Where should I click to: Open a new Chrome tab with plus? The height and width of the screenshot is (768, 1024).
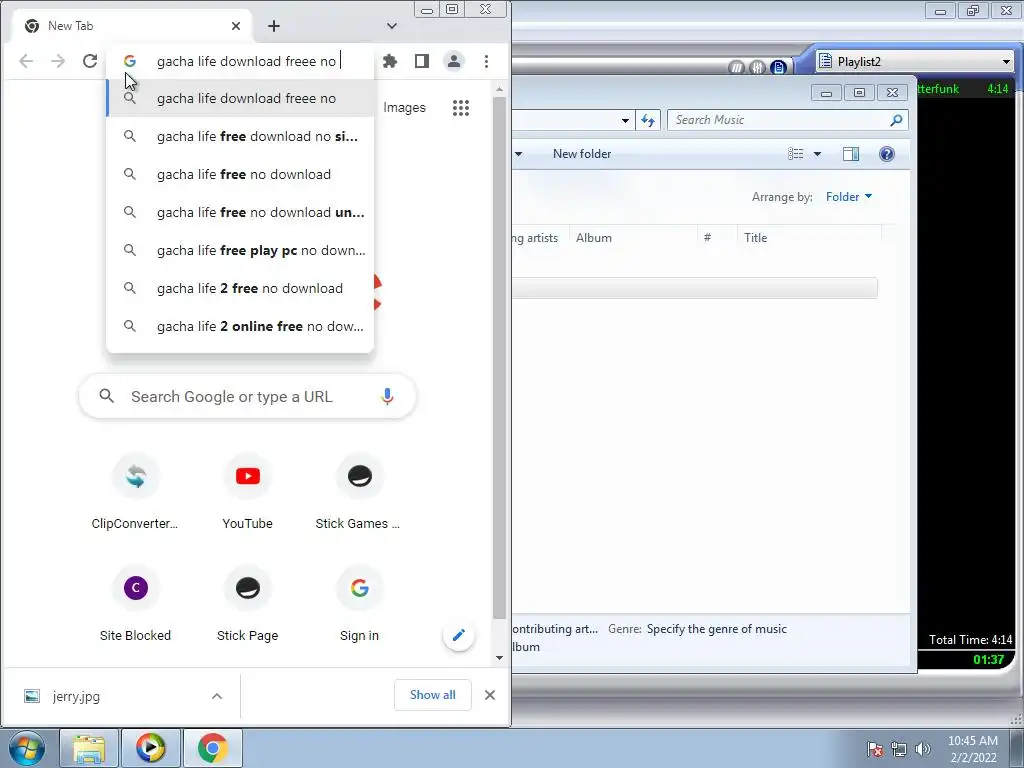[x=274, y=26]
